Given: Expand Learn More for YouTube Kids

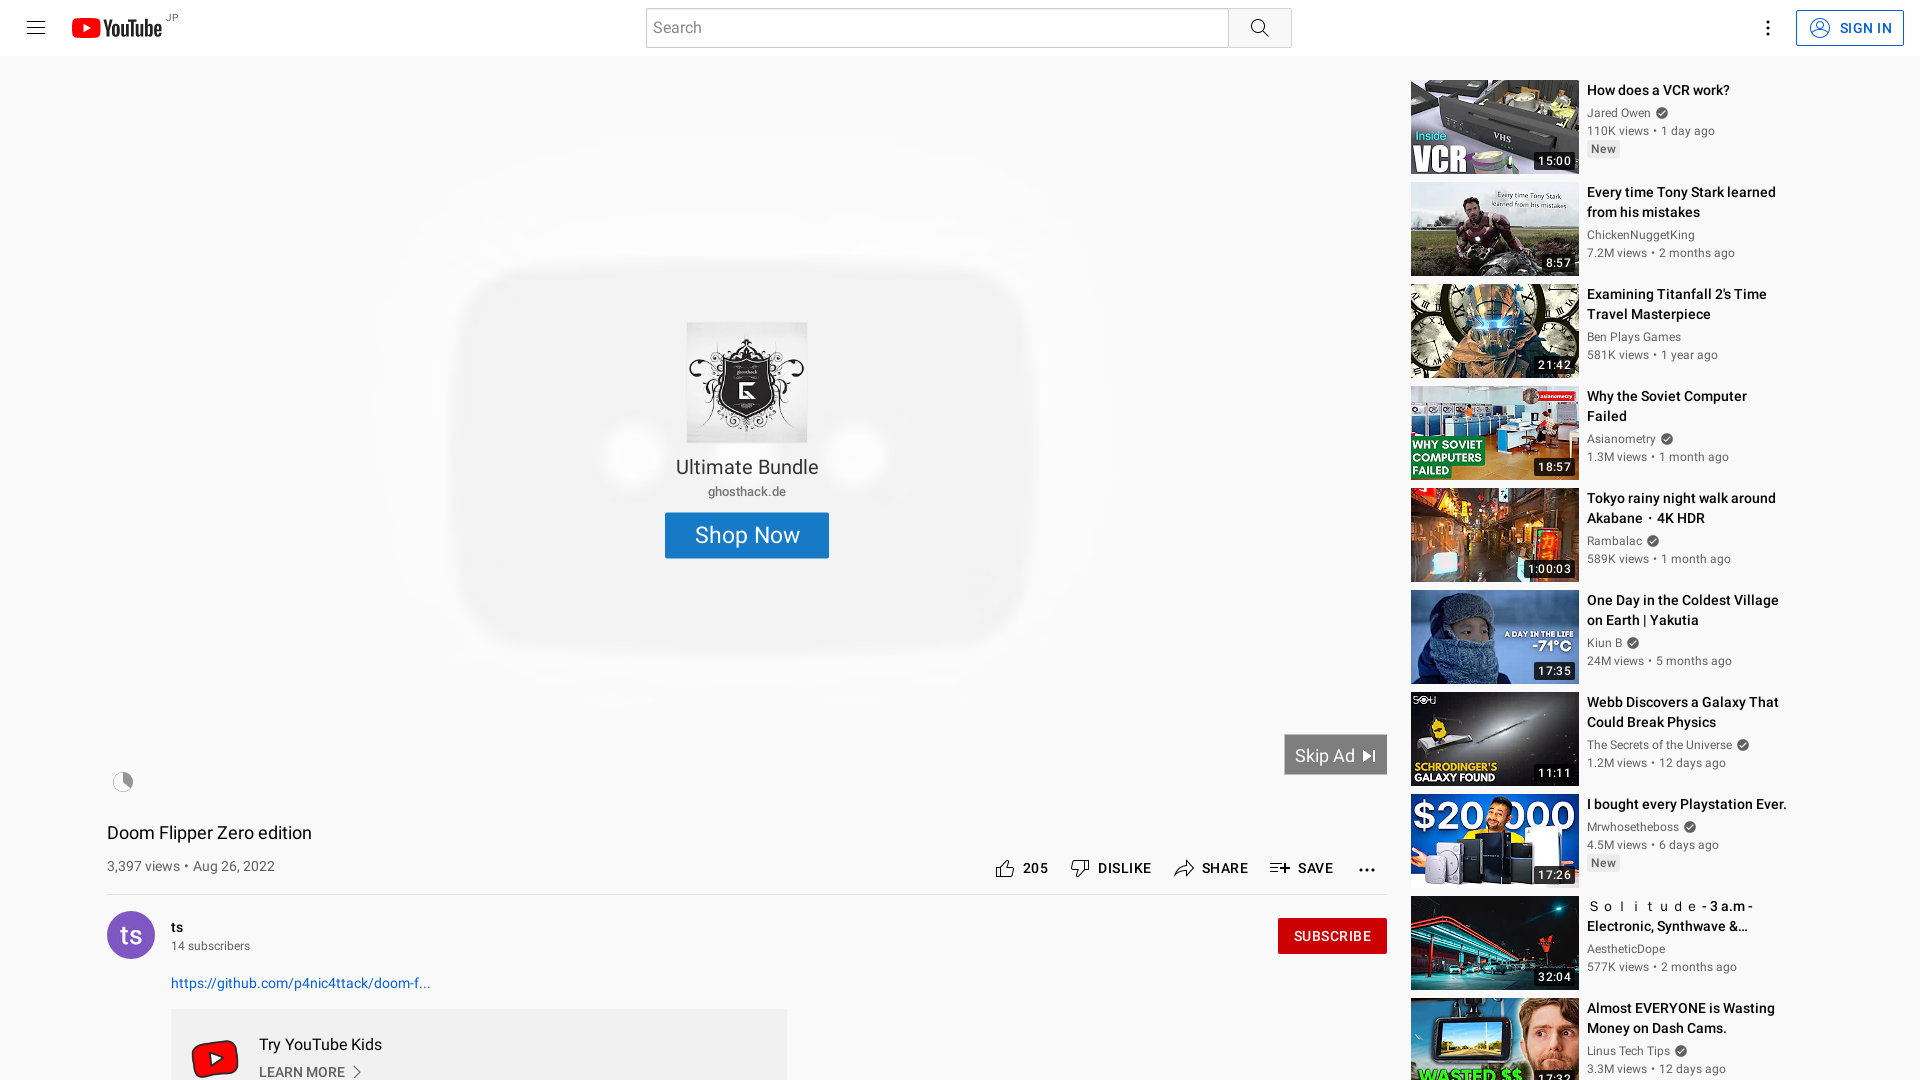Looking at the screenshot, I should coord(309,1071).
